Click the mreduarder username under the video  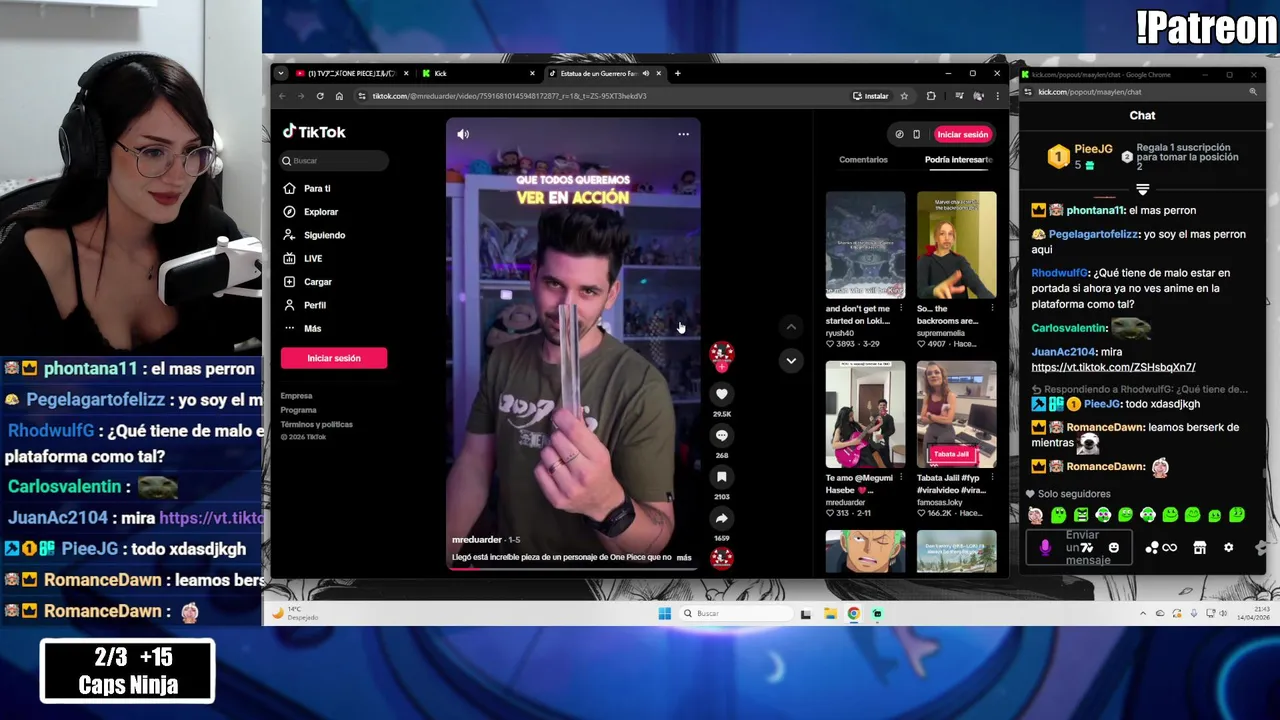click(x=476, y=540)
